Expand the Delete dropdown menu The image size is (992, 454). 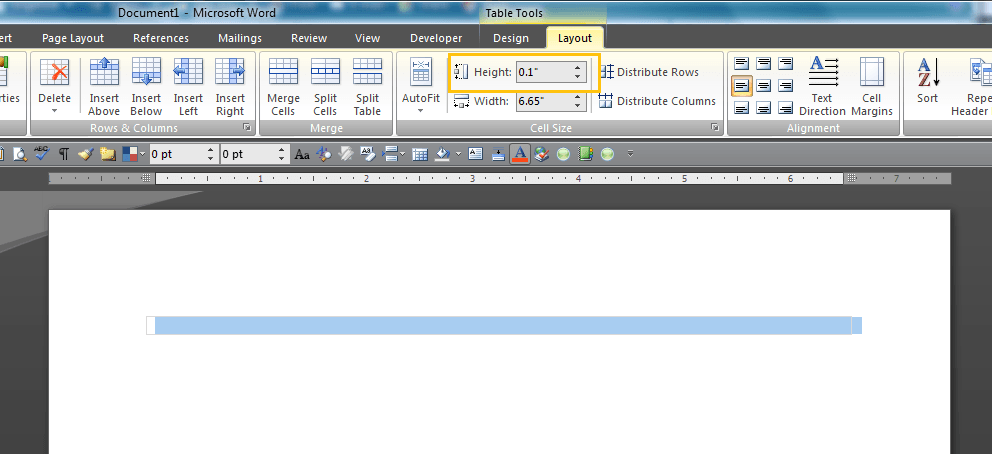click(54, 110)
